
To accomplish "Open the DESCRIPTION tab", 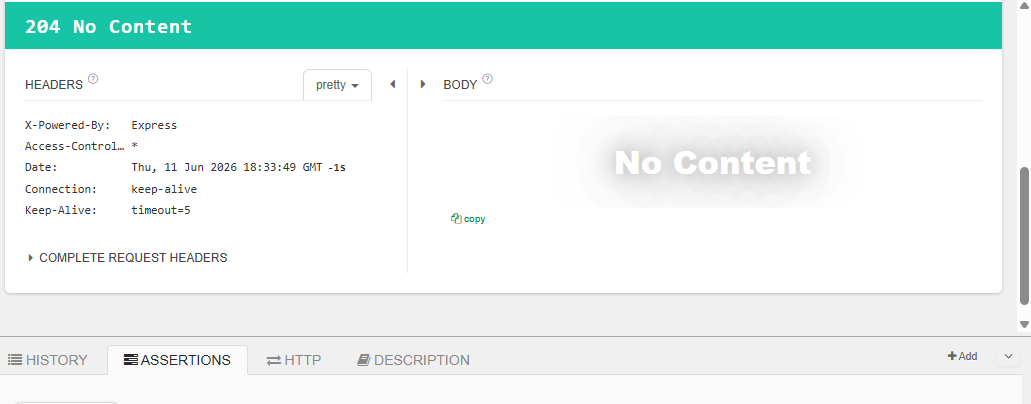I will tap(414, 360).
